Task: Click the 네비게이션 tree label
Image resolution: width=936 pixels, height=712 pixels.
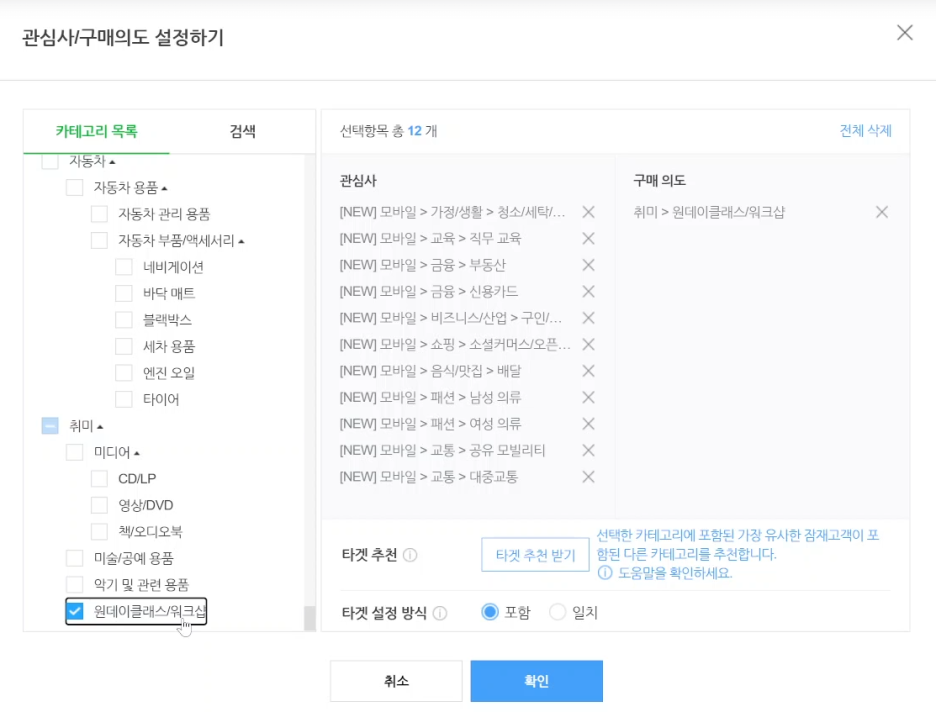Action: tap(173, 267)
